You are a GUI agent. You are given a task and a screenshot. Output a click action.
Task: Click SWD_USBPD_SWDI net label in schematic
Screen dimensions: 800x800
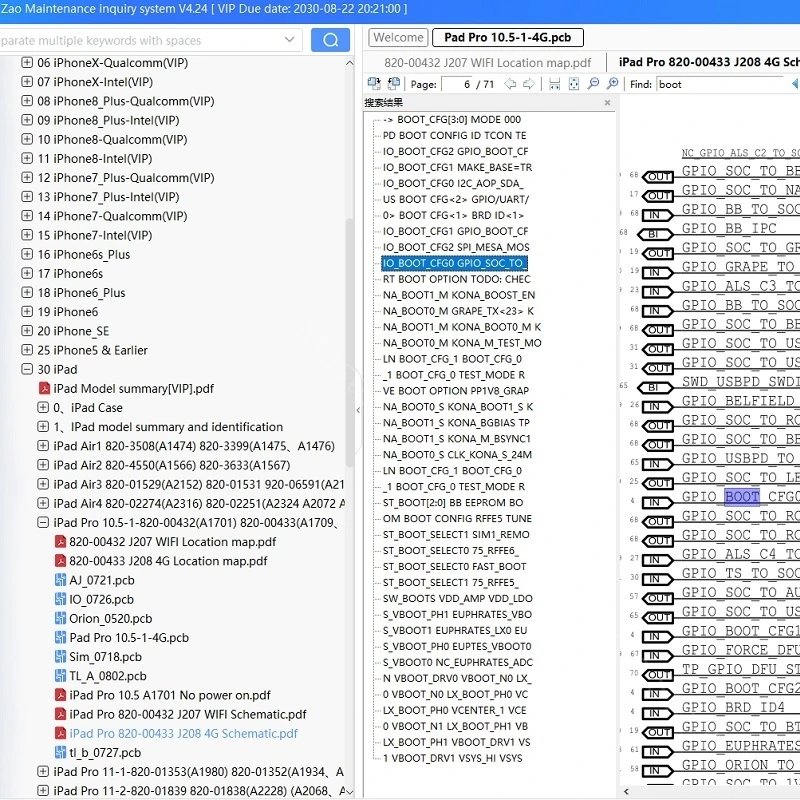(x=740, y=382)
